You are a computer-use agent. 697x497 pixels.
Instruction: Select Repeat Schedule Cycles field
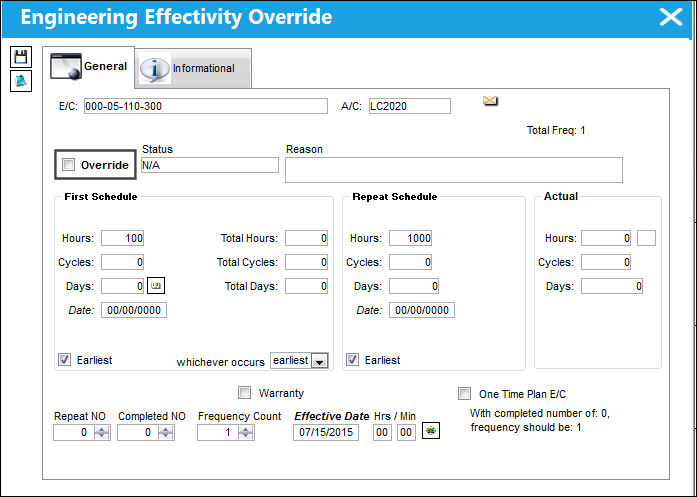(x=410, y=262)
